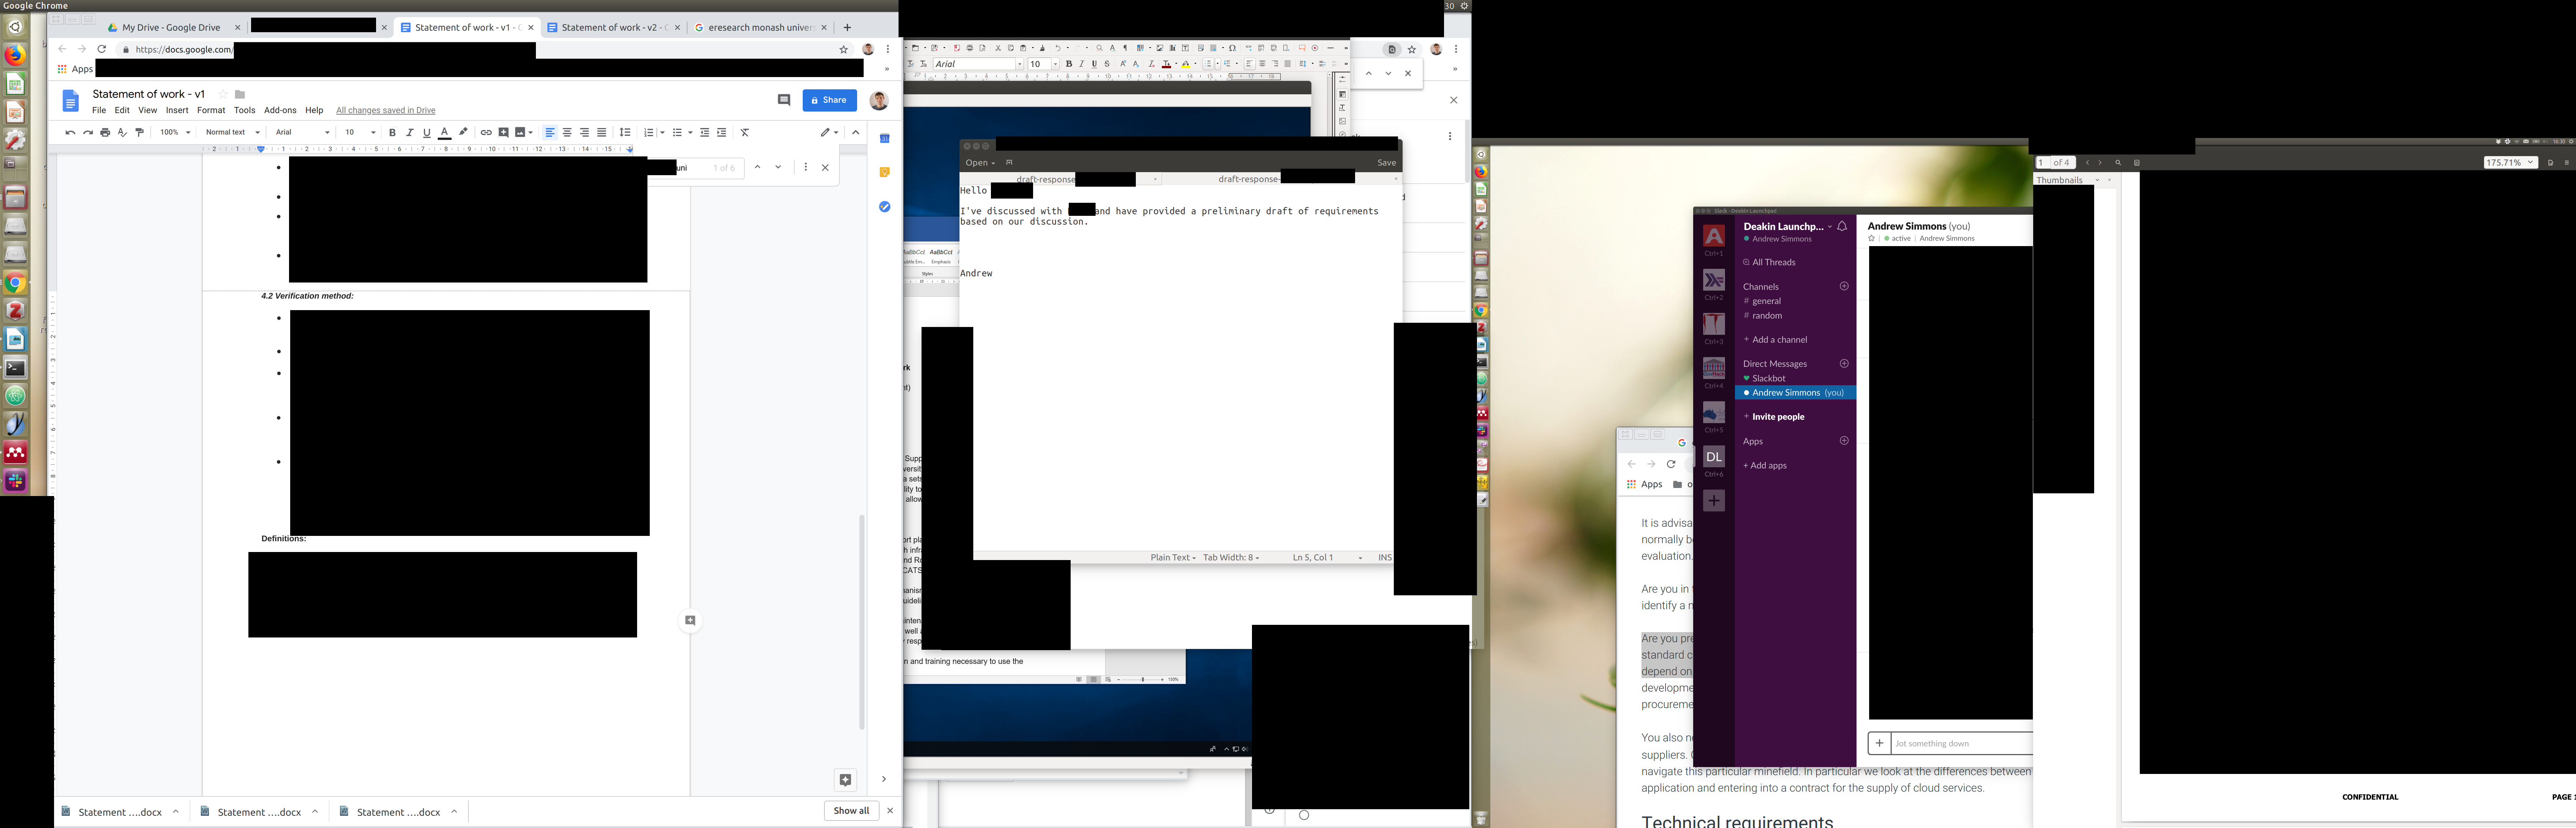Insert a link using the toolbar icon
2576x828 pixels.
pyautogui.click(x=486, y=132)
